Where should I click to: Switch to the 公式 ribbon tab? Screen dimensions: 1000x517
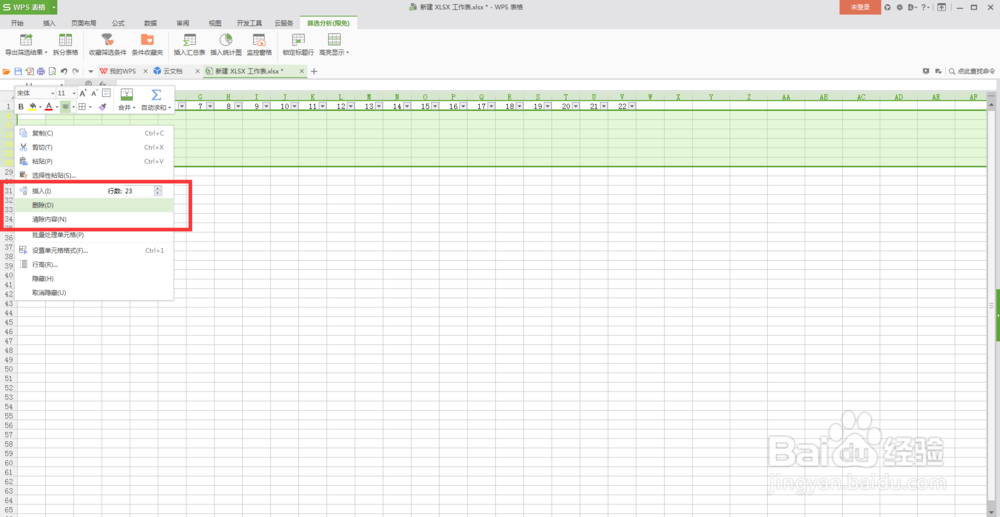pos(118,23)
